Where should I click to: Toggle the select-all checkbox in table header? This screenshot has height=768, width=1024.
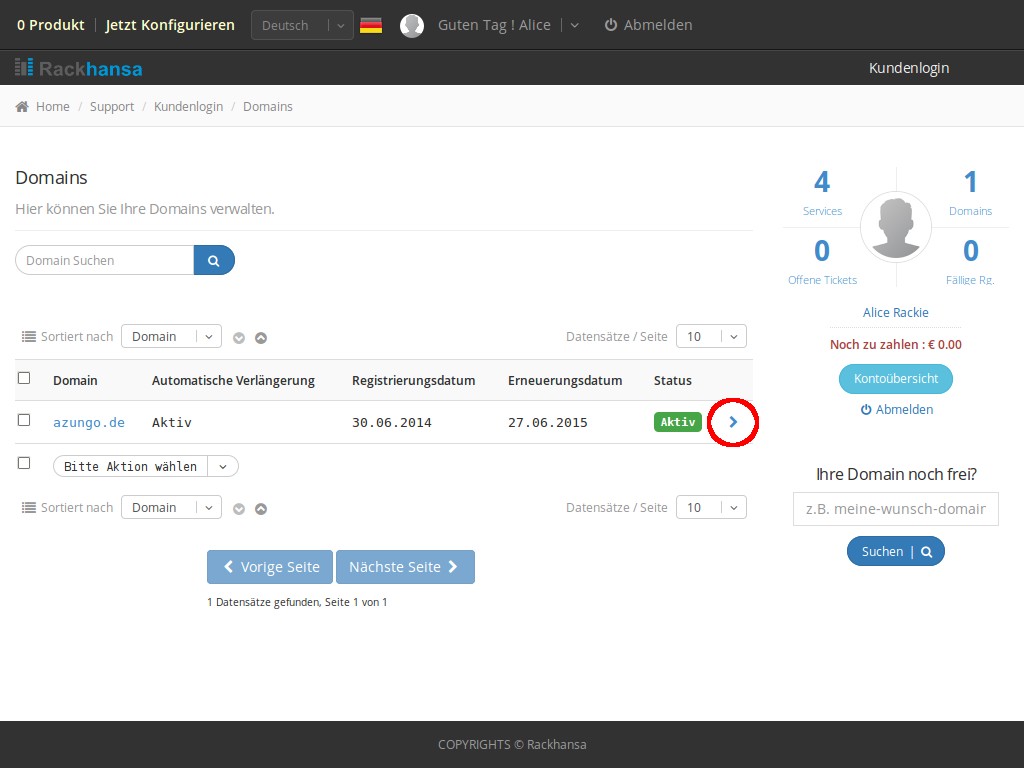24,378
